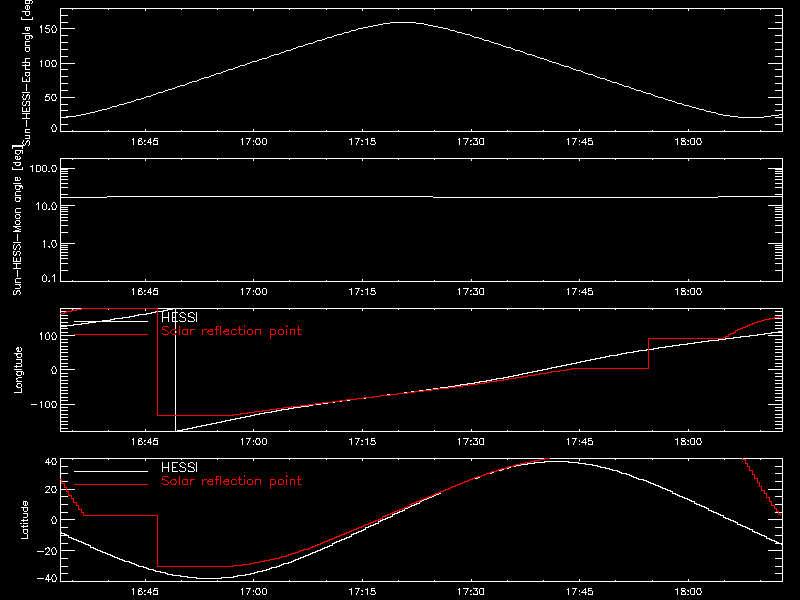Viewport: 800px width, 600px height.
Task: Click the HESSI legend label in Latitude plot
Action: (180, 467)
